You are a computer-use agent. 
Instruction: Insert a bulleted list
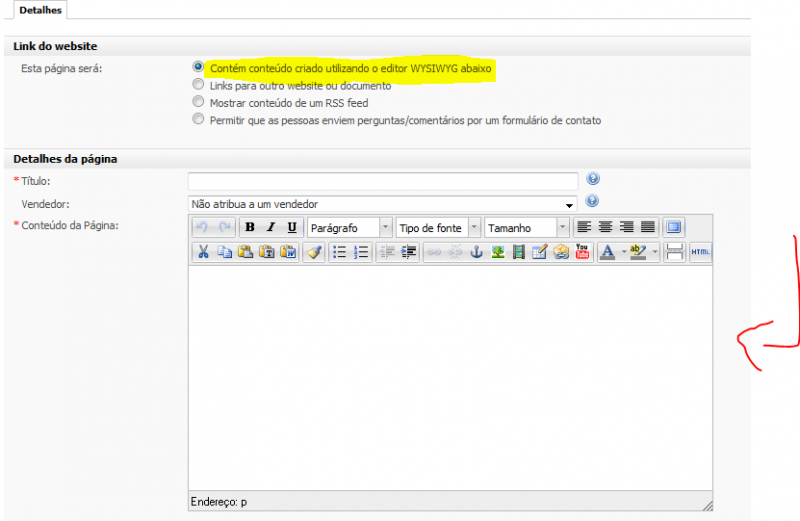(339, 252)
